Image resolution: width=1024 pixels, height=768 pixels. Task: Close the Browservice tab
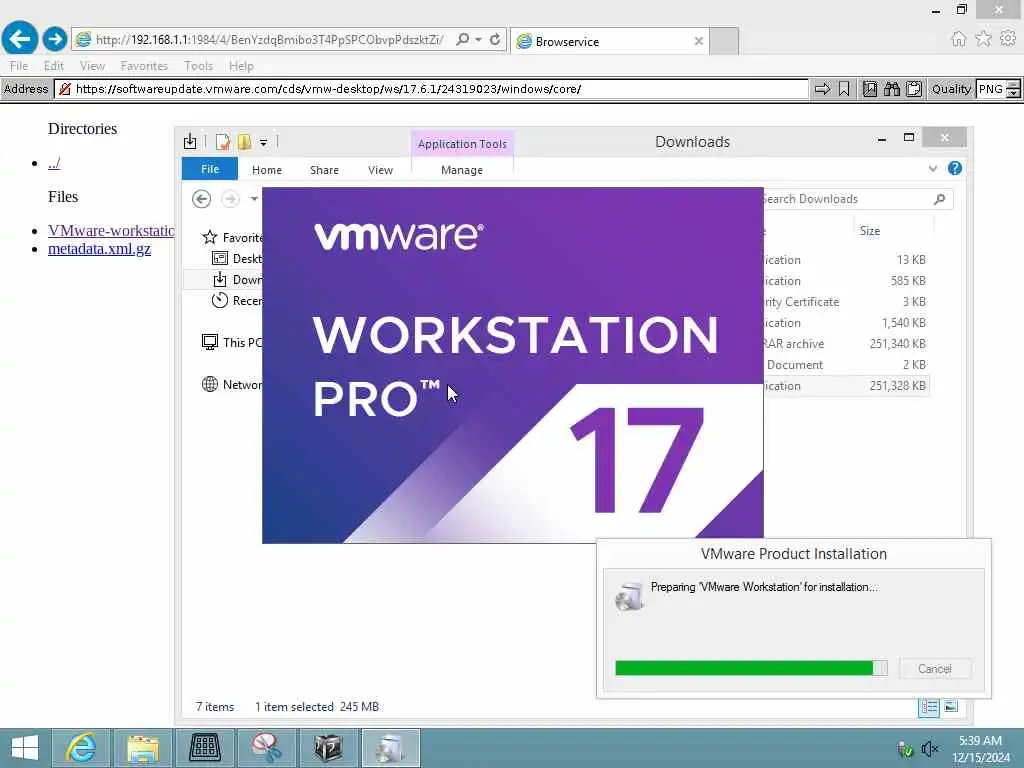pos(698,41)
